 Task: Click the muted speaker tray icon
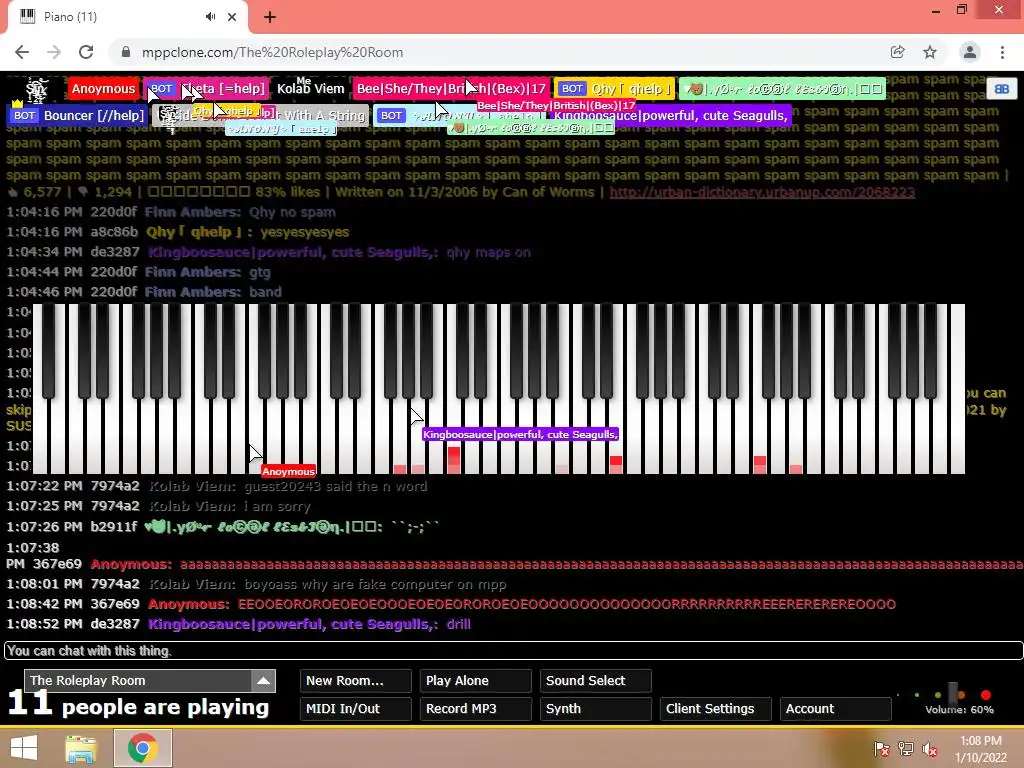pyautogui.click(x=930, y=749)
